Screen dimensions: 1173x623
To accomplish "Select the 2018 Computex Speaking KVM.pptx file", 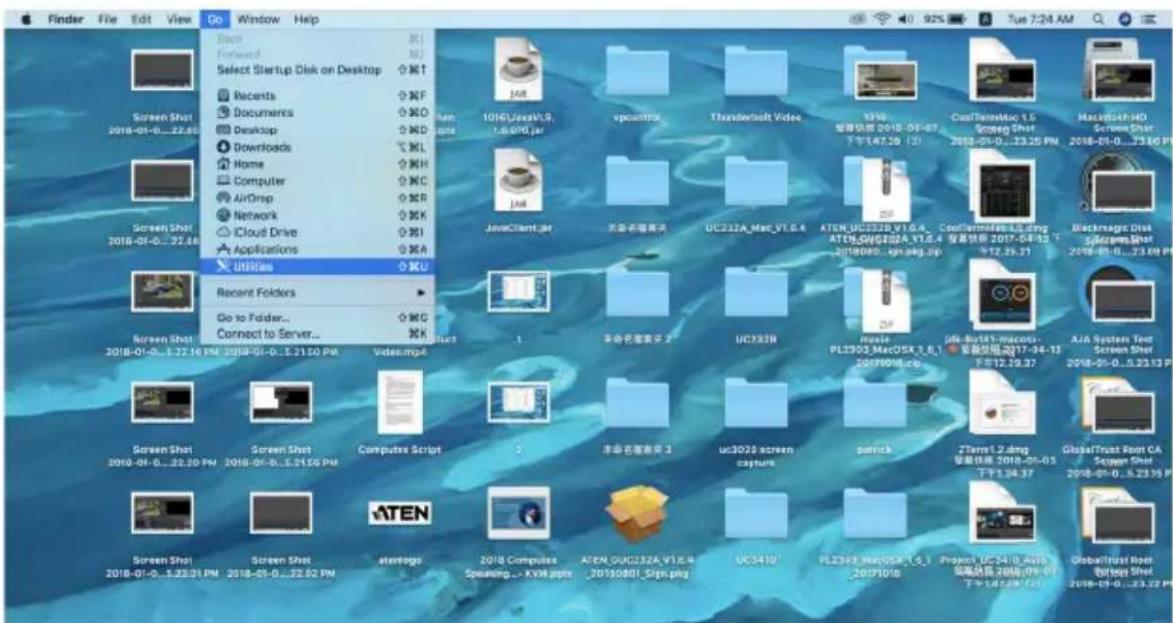I will [518, 513].
